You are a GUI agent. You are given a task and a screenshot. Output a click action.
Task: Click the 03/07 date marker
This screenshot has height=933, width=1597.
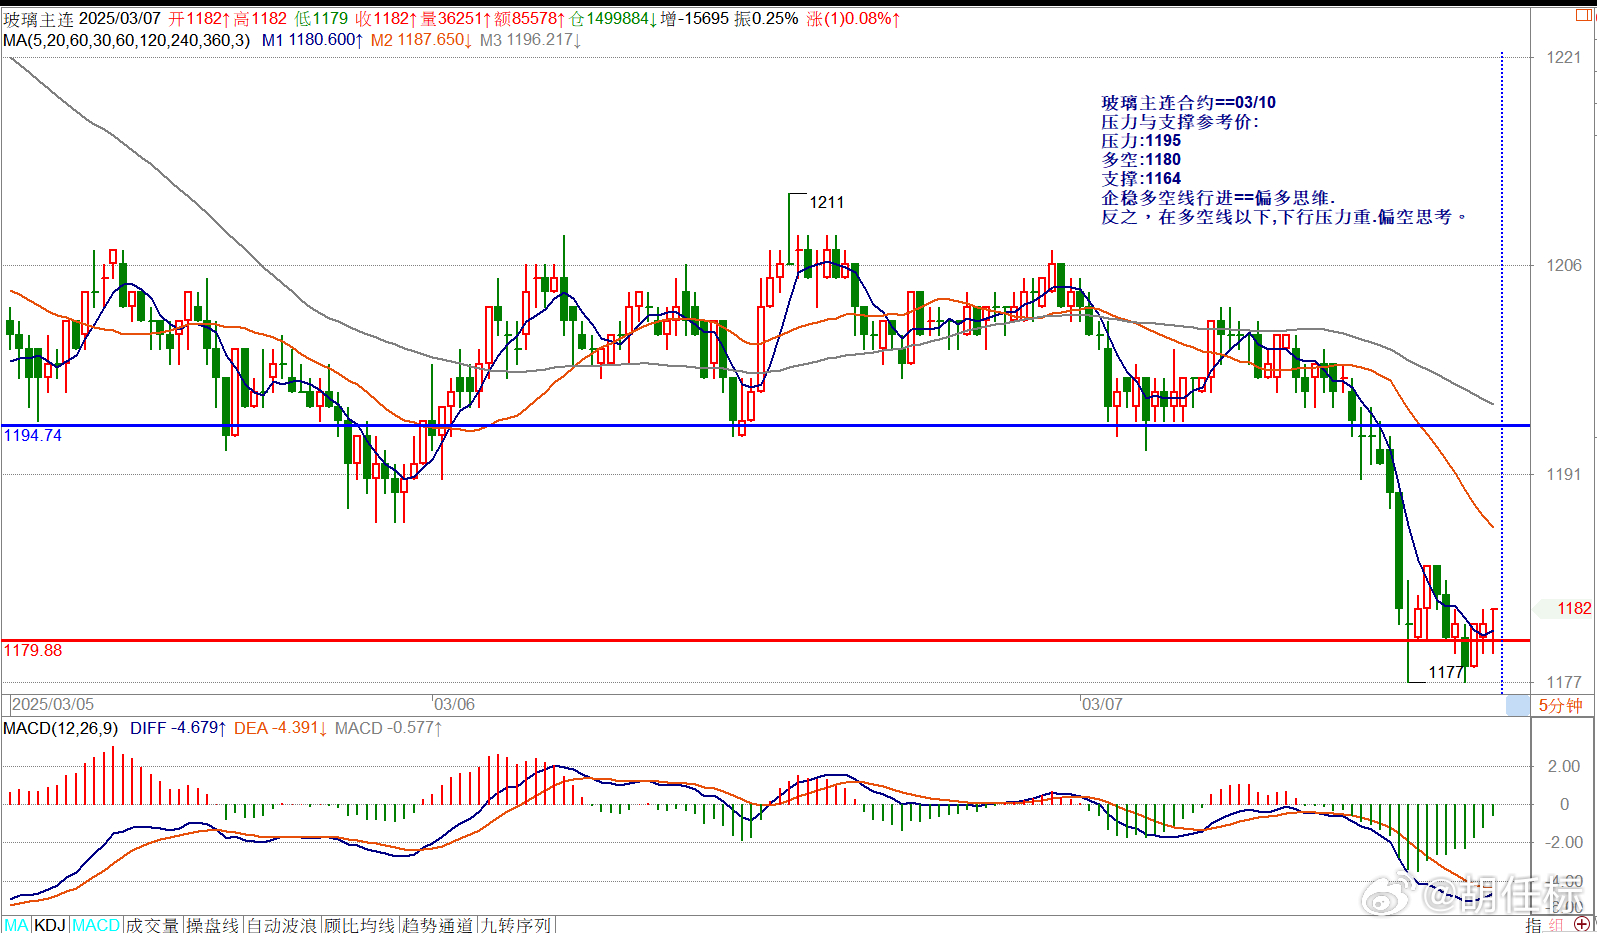[x=1102, y=705]
